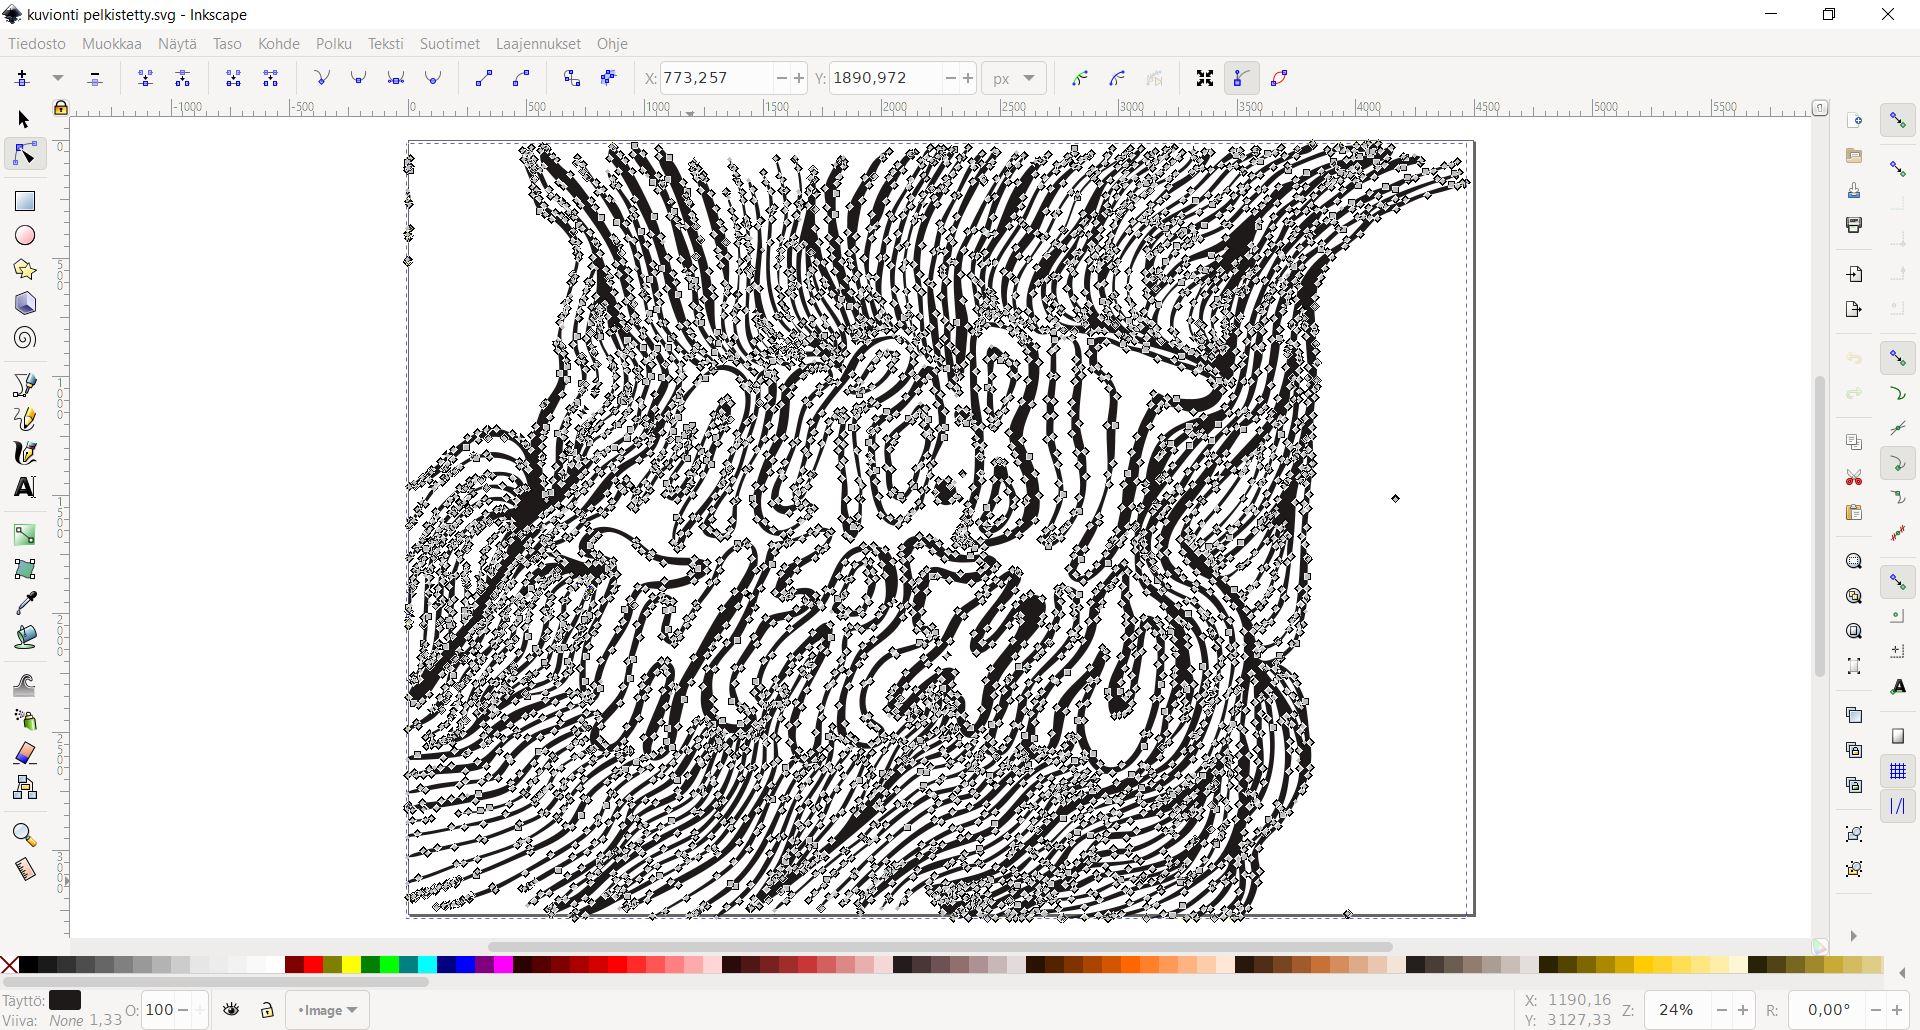Viewport: 1920px width, 1030px height.
Task: Open the Suotimet menu
Action: [x=450, y=44]
